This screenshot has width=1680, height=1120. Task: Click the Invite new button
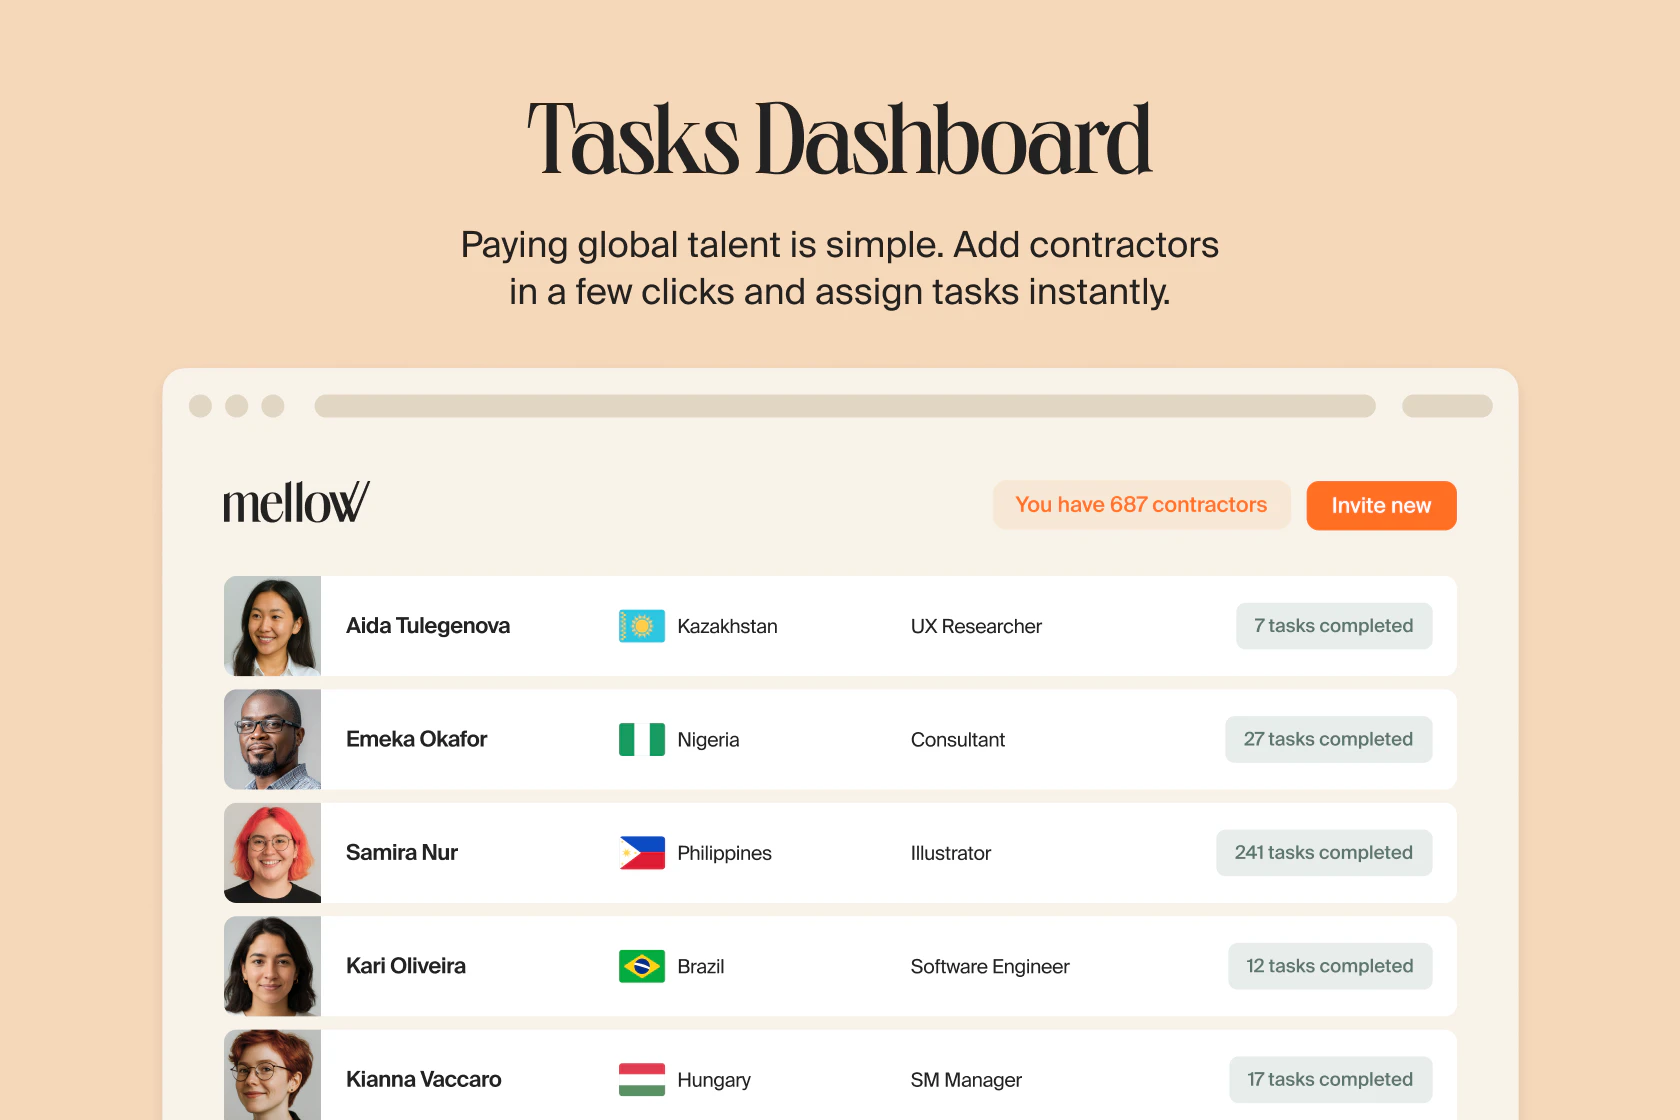pyautogui.click(x=1381, y=505)
